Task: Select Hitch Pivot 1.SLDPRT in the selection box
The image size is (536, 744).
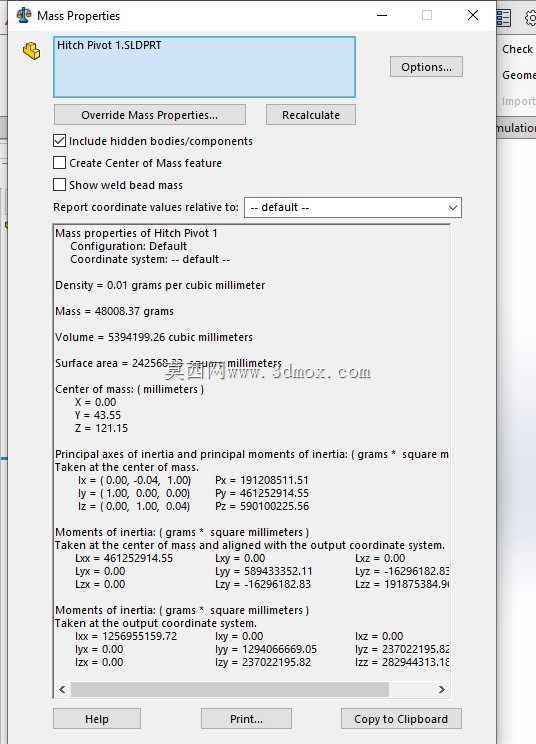Action: point(109,45)
